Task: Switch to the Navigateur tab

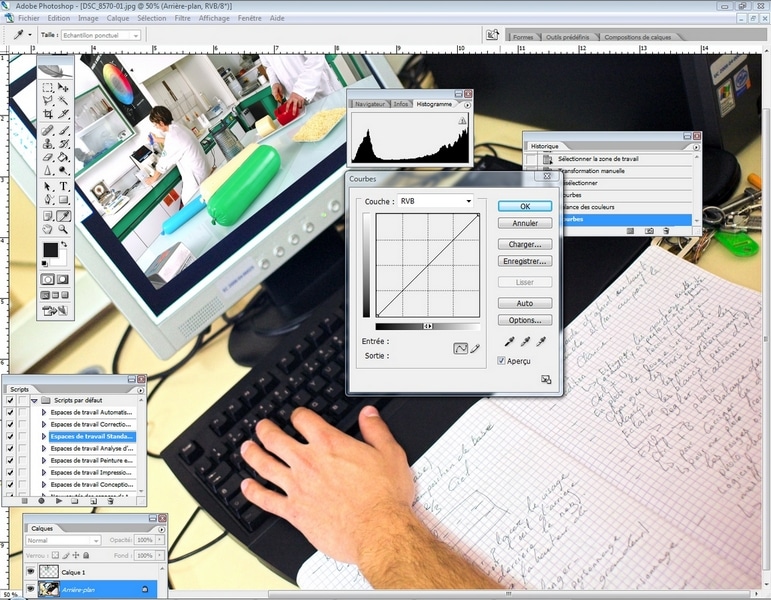Action: click(x=369, y=104)
